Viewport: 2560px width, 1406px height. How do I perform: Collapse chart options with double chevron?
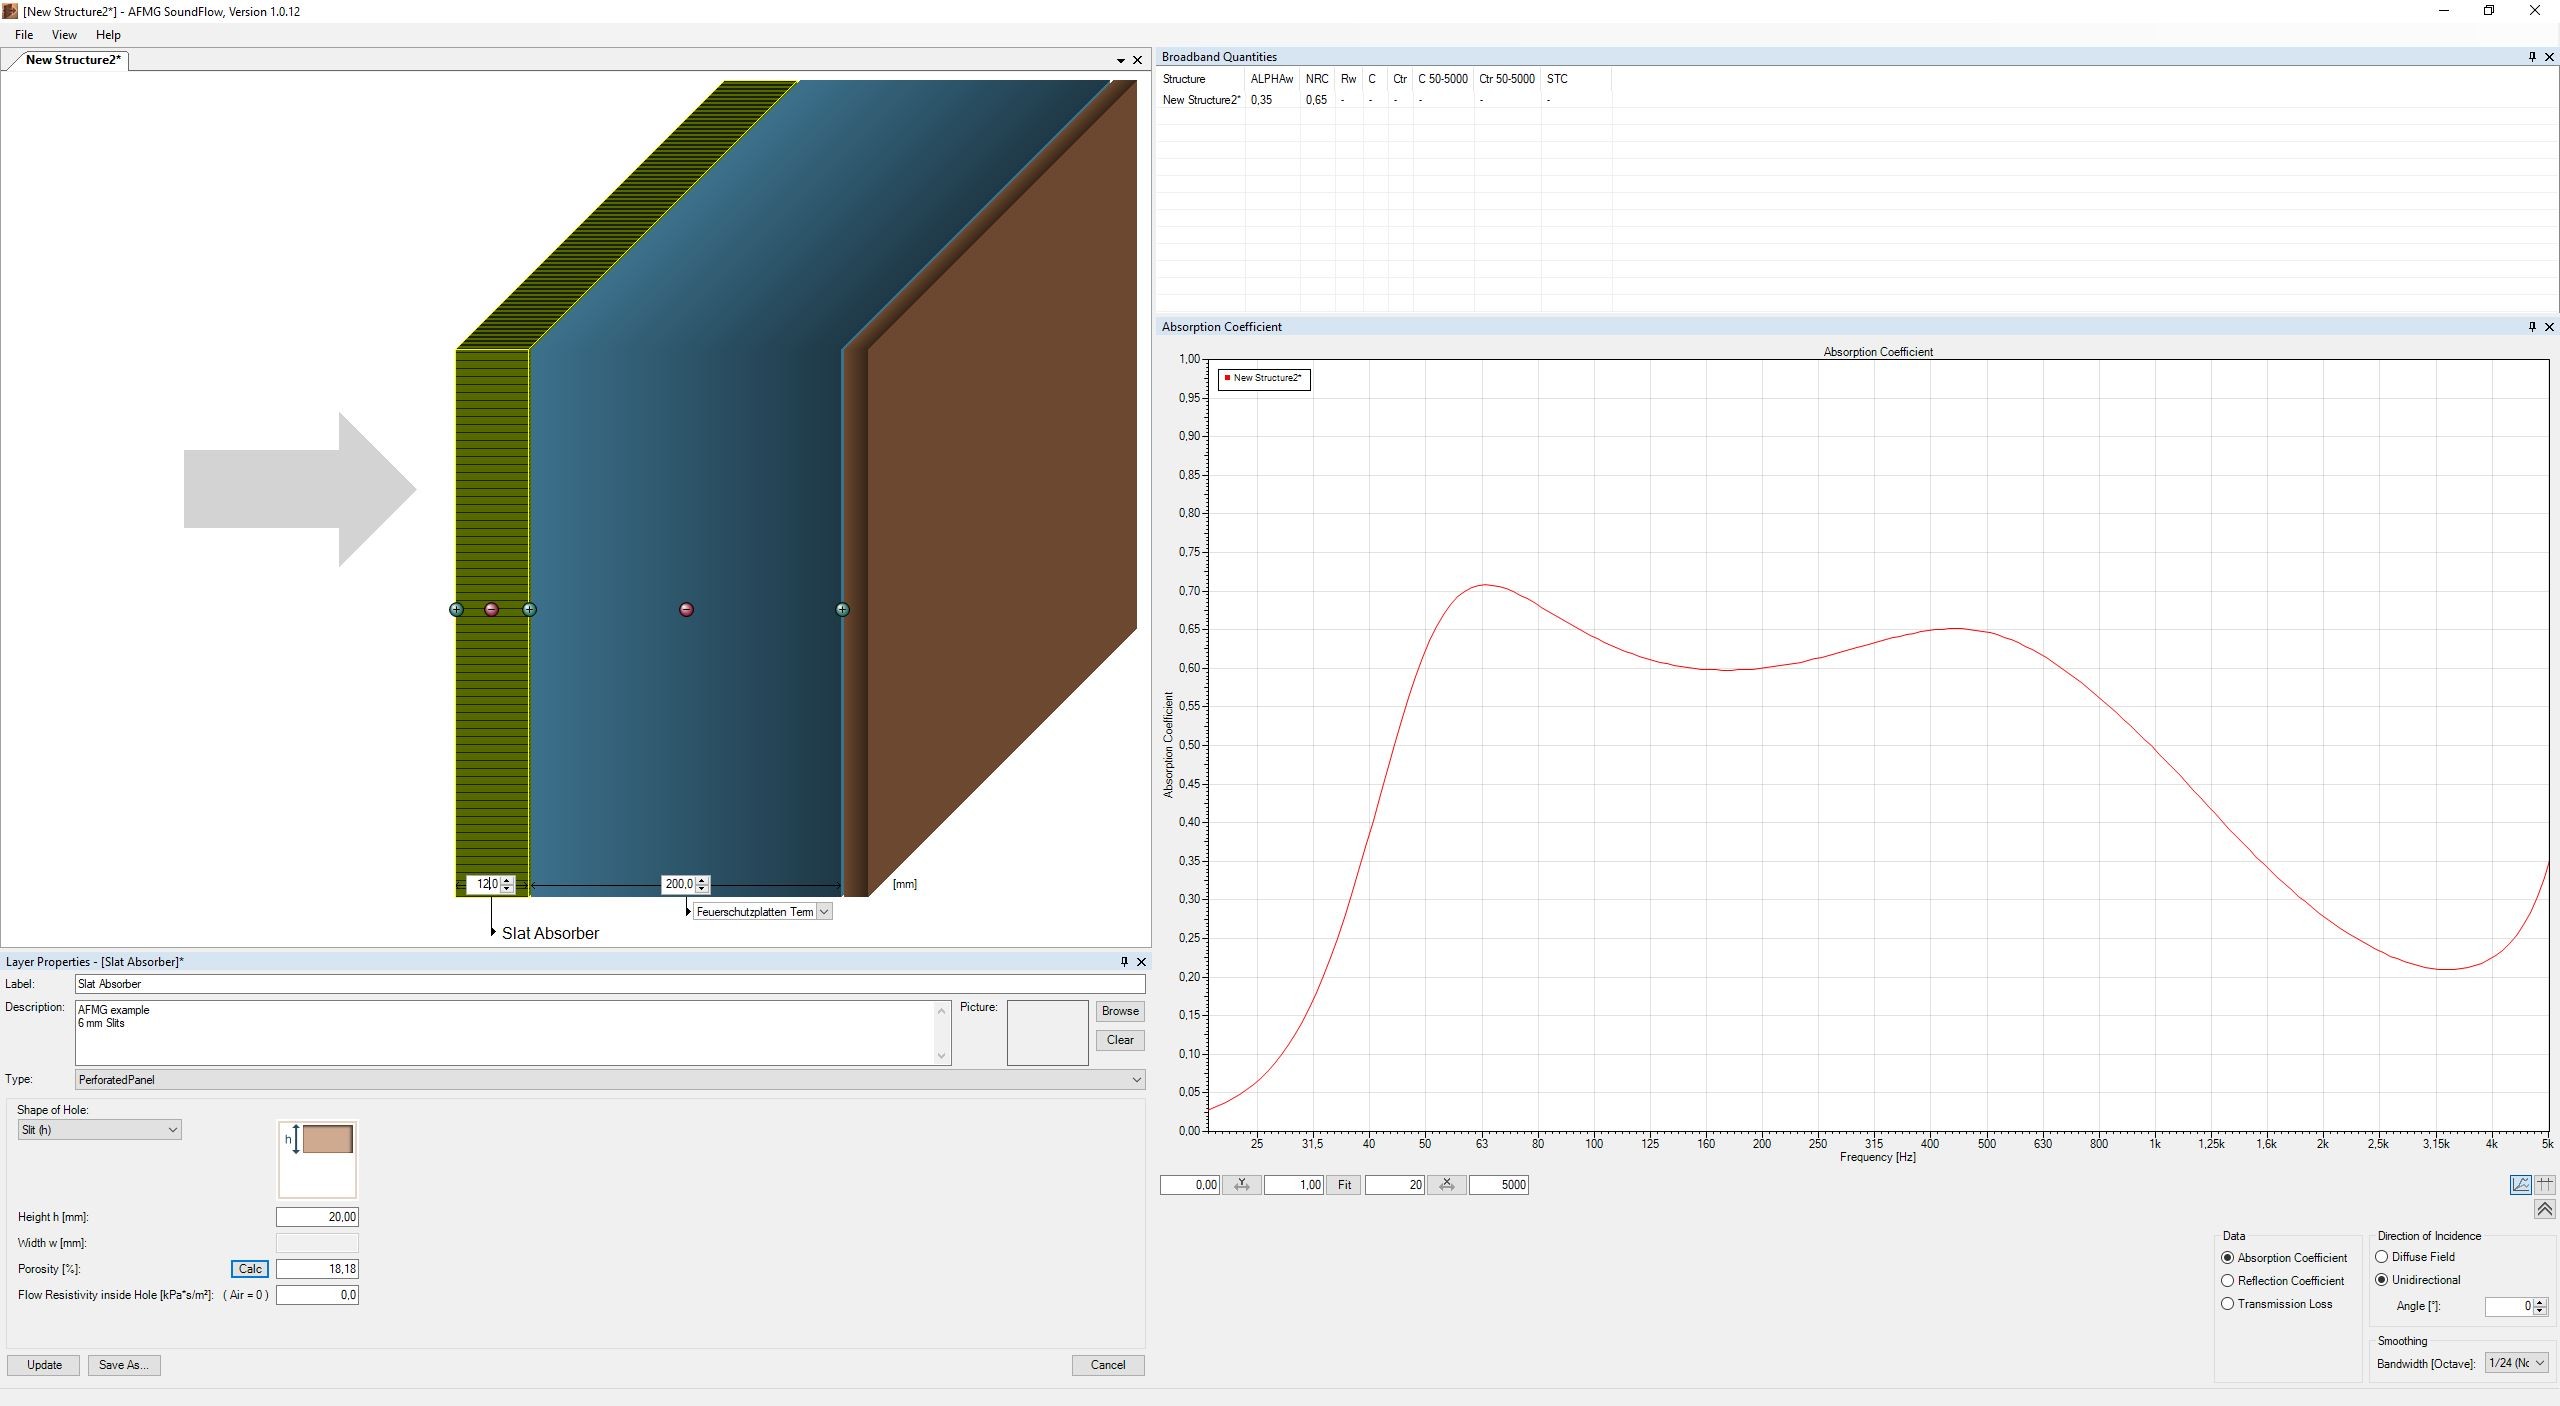pos(2544,1210)
